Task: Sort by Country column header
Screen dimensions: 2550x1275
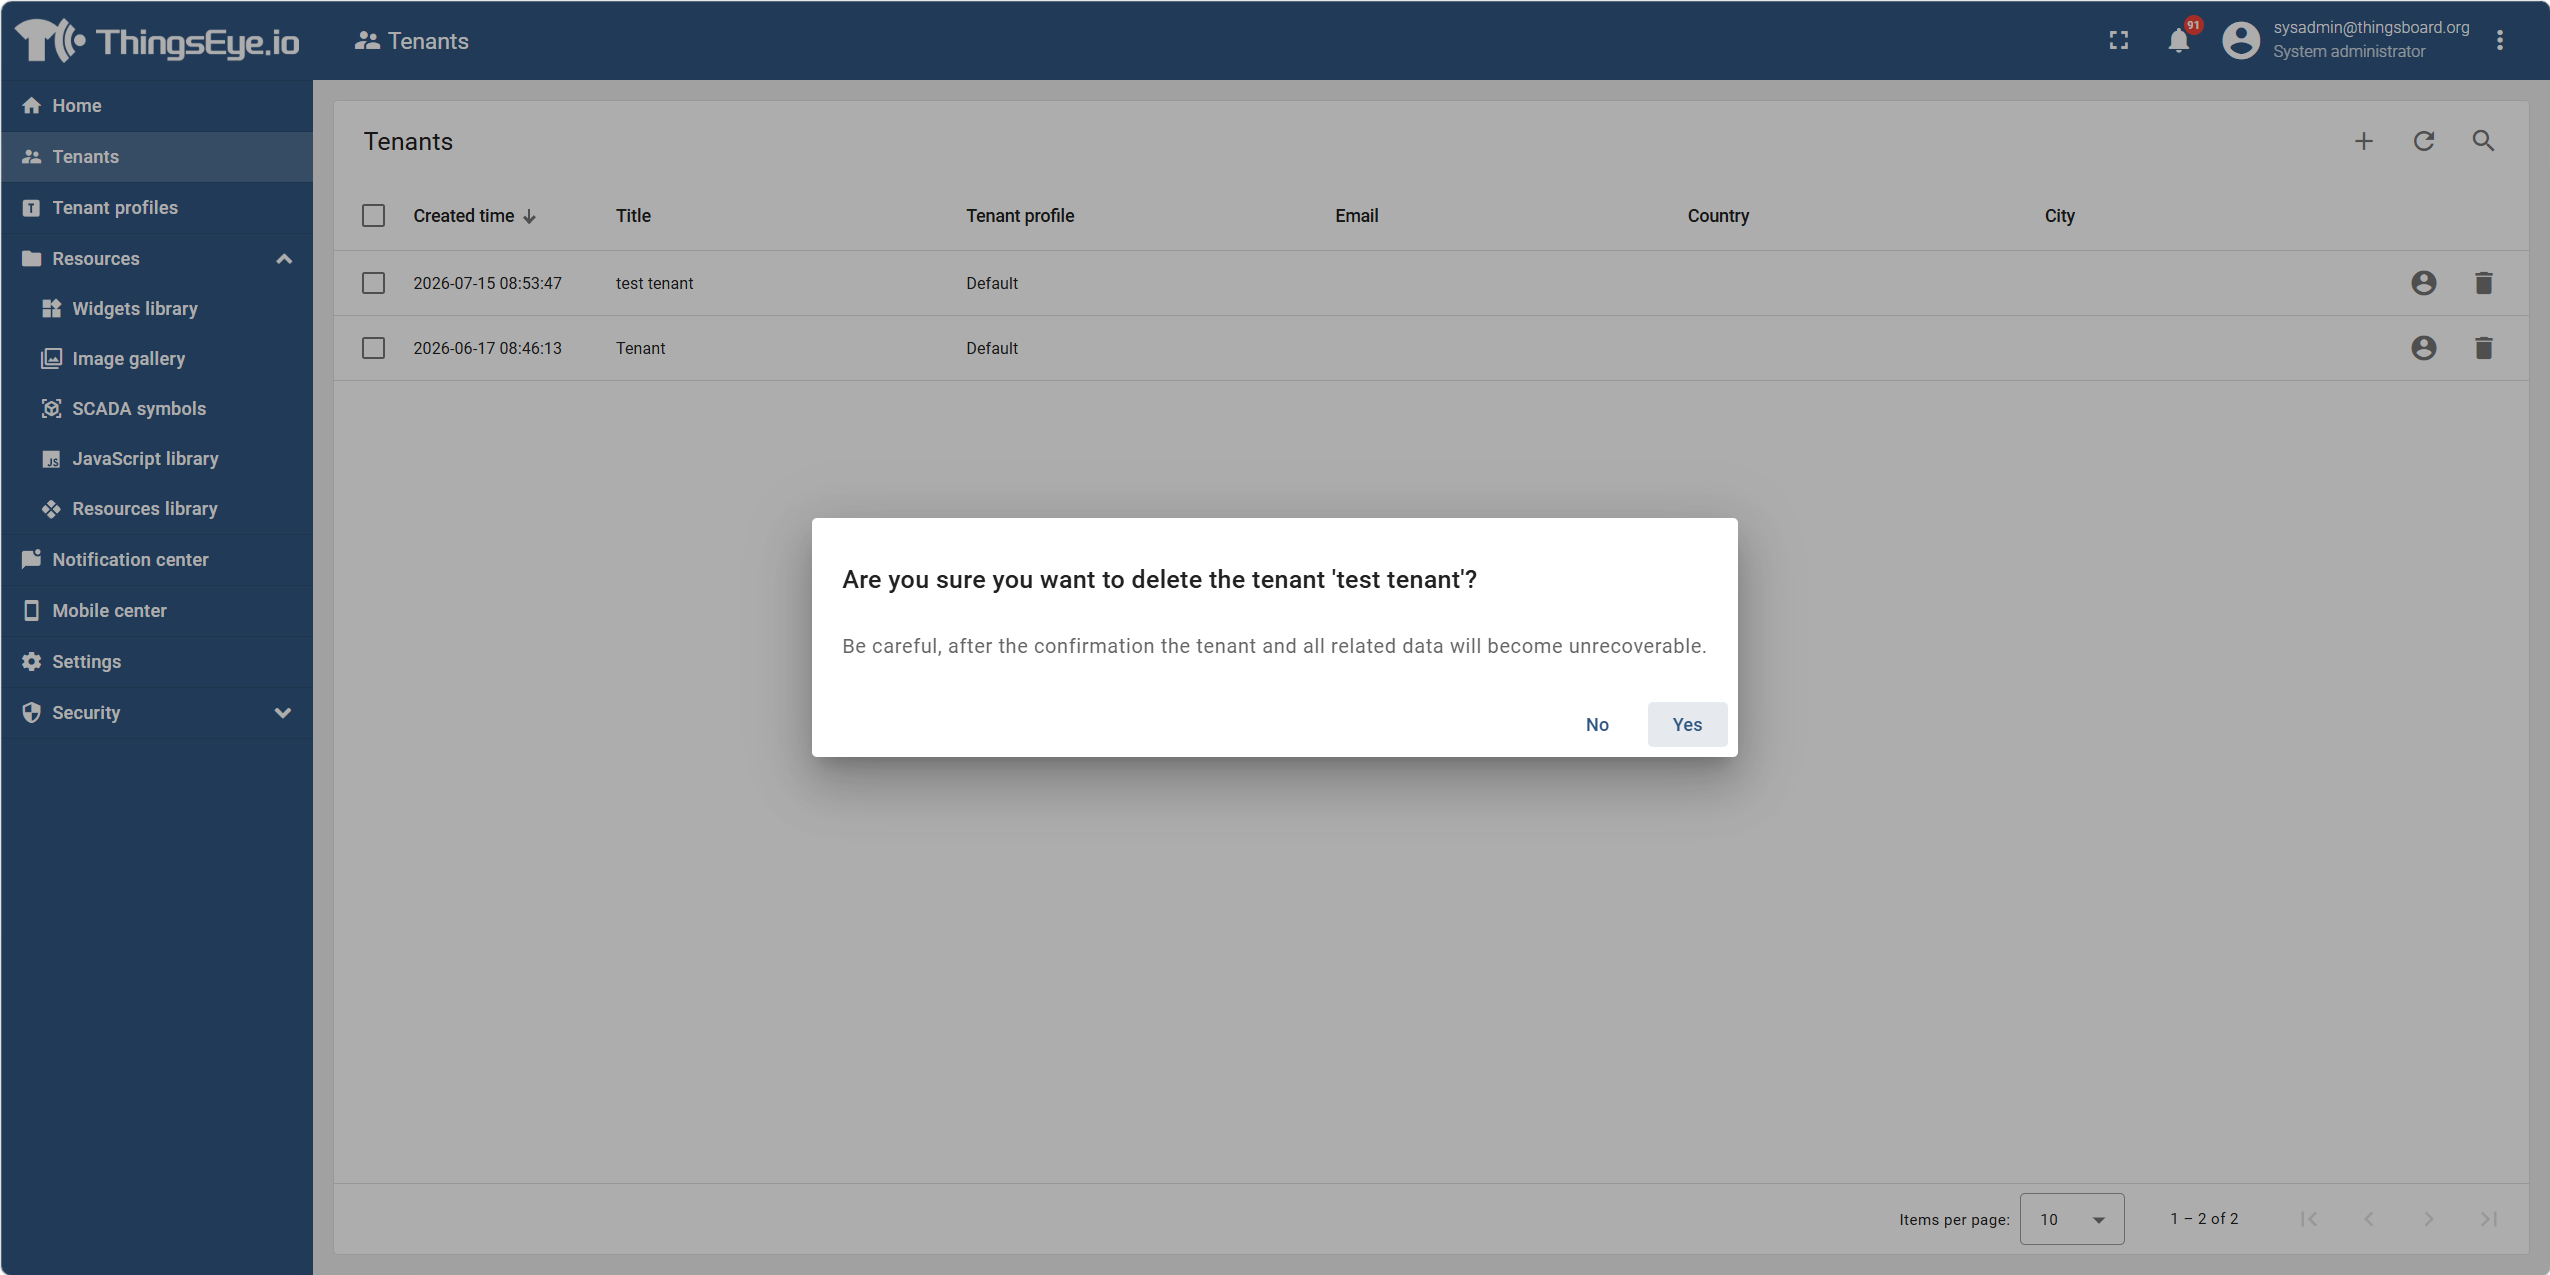Action: [1718, 215]
